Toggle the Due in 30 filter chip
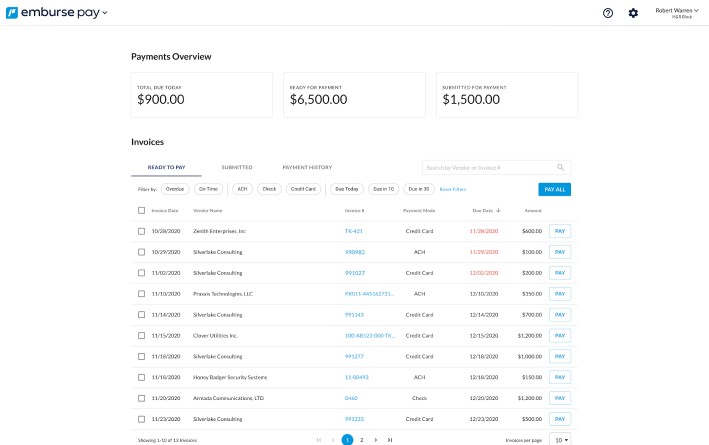This screenshot has width=709, height=445. click(x=419, y=189)
